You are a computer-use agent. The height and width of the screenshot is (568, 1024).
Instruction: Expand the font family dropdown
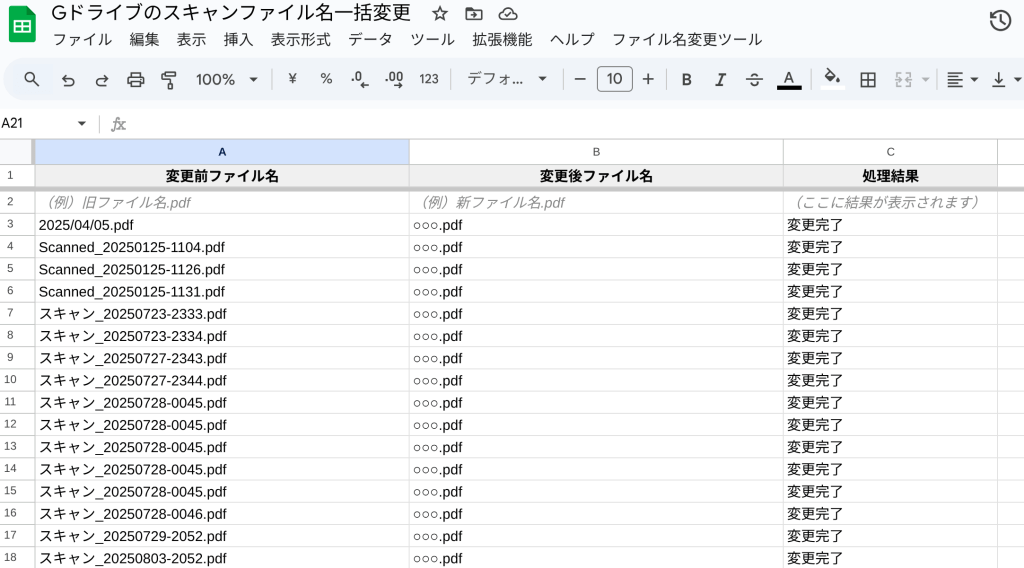[508, 79]
